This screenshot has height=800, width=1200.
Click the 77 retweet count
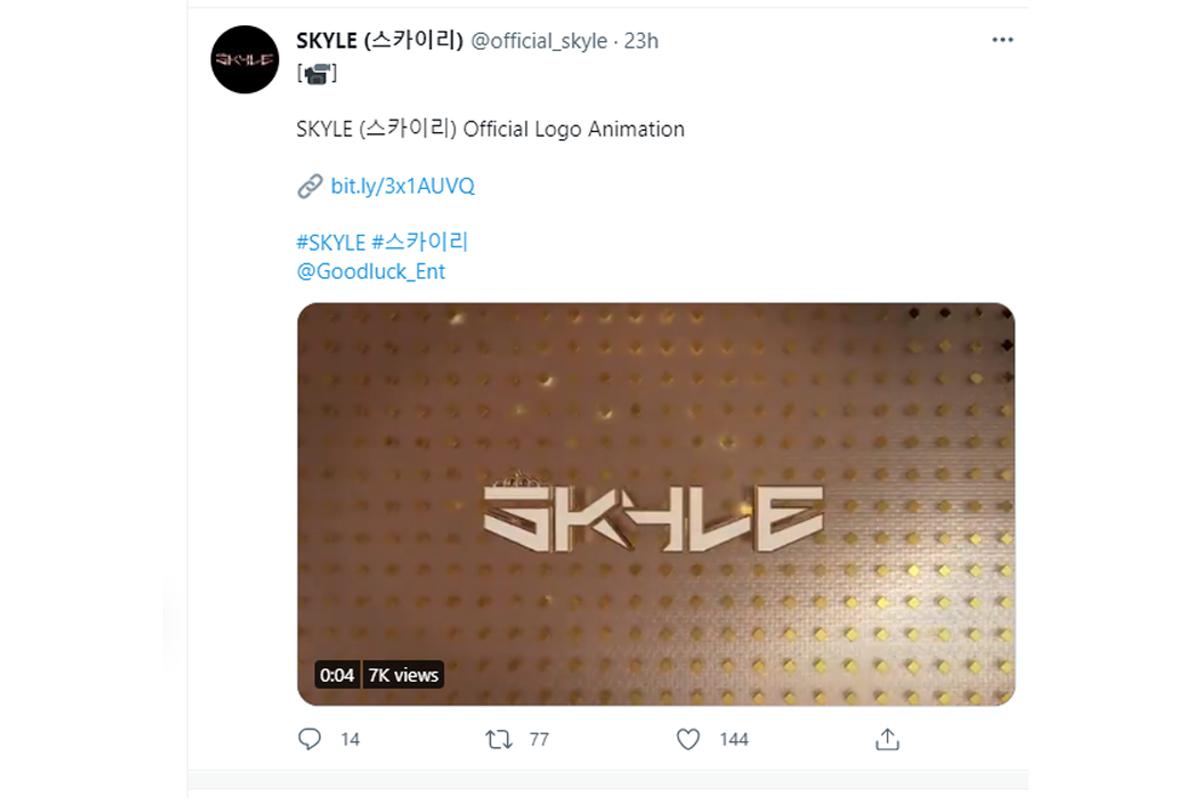tap(536, 739)
